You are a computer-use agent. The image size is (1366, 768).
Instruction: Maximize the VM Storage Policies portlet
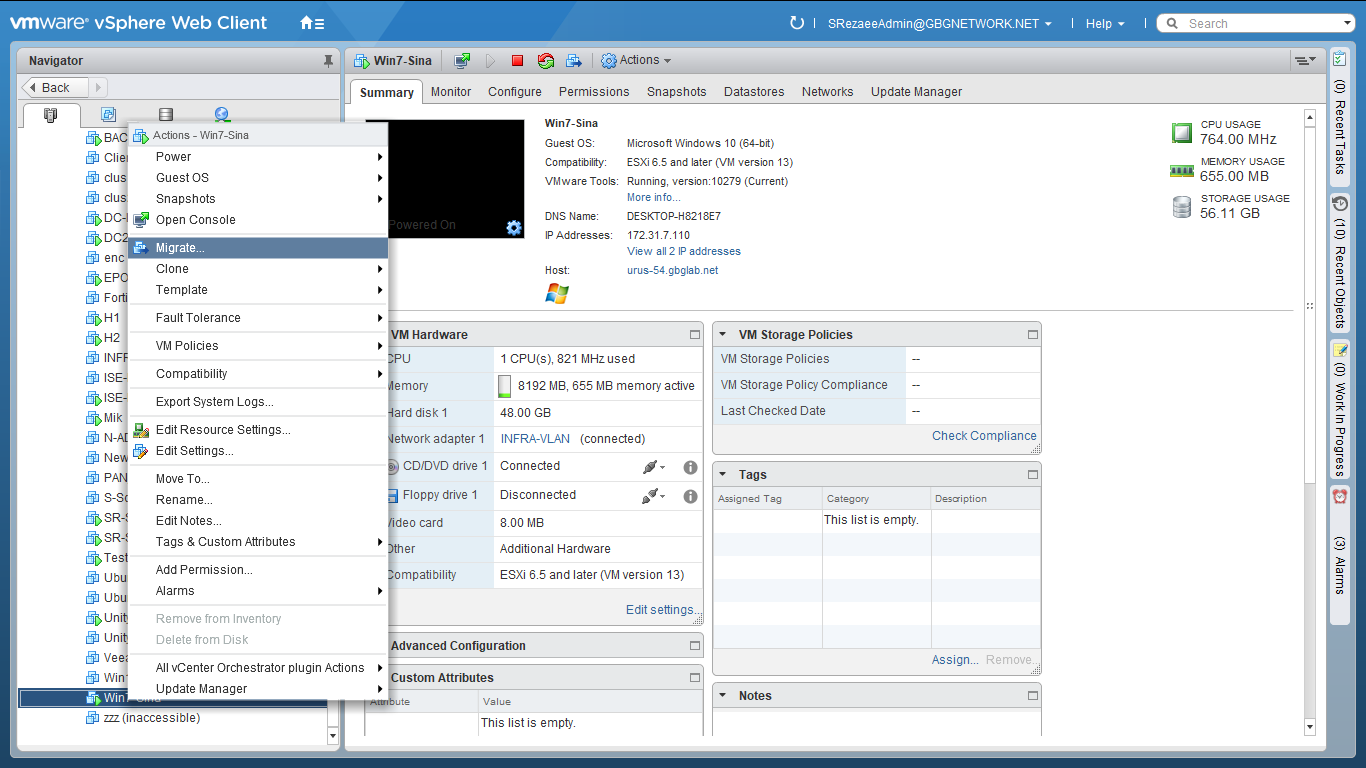pyautogui.click(x=1033, y=335)
